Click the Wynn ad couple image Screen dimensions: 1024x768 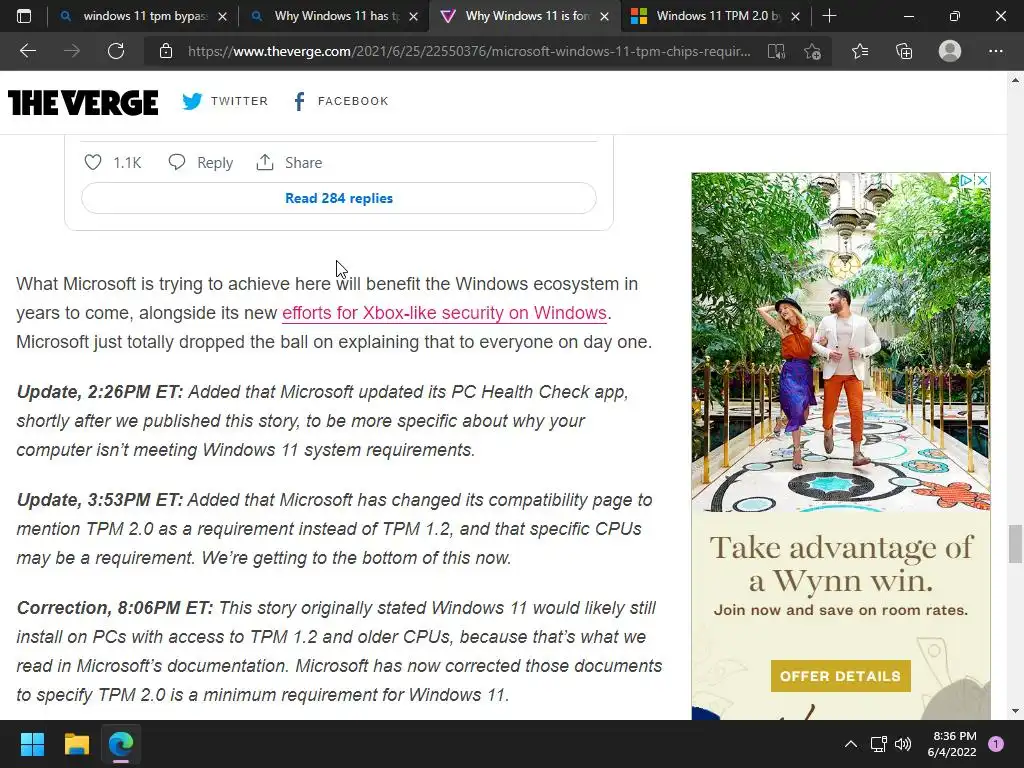pos(840,342)
